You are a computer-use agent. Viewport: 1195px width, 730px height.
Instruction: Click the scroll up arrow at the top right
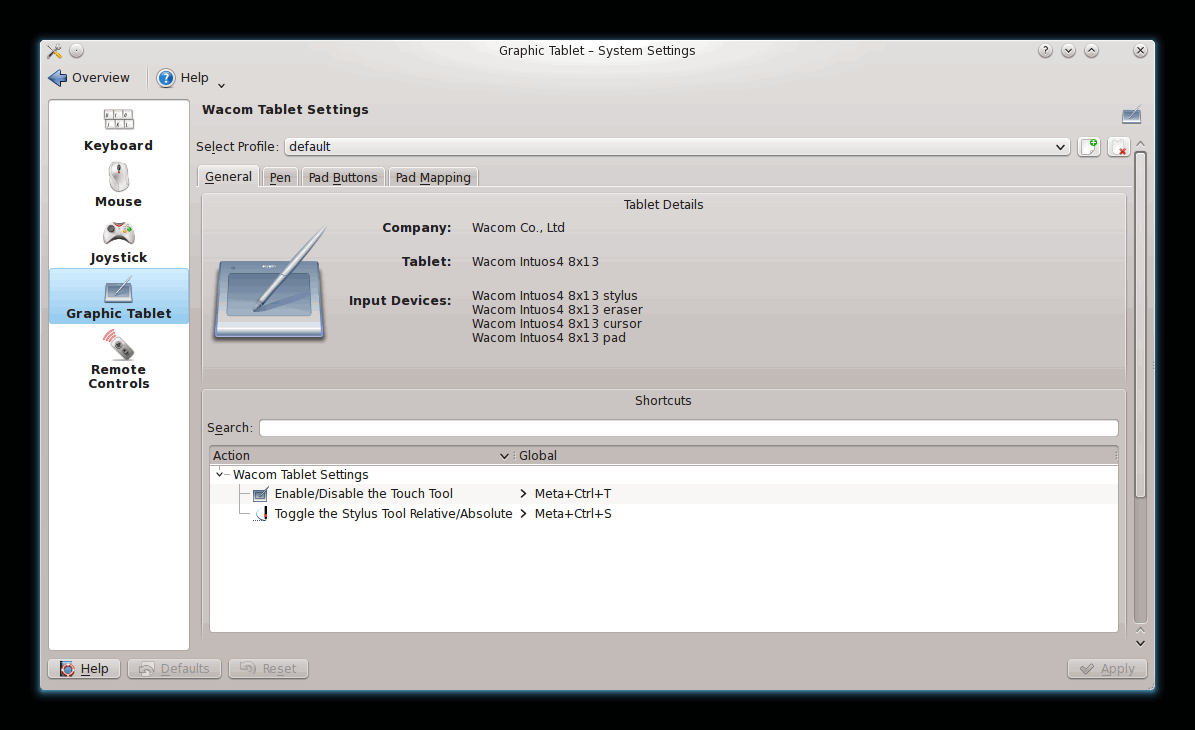point(1140,143)
